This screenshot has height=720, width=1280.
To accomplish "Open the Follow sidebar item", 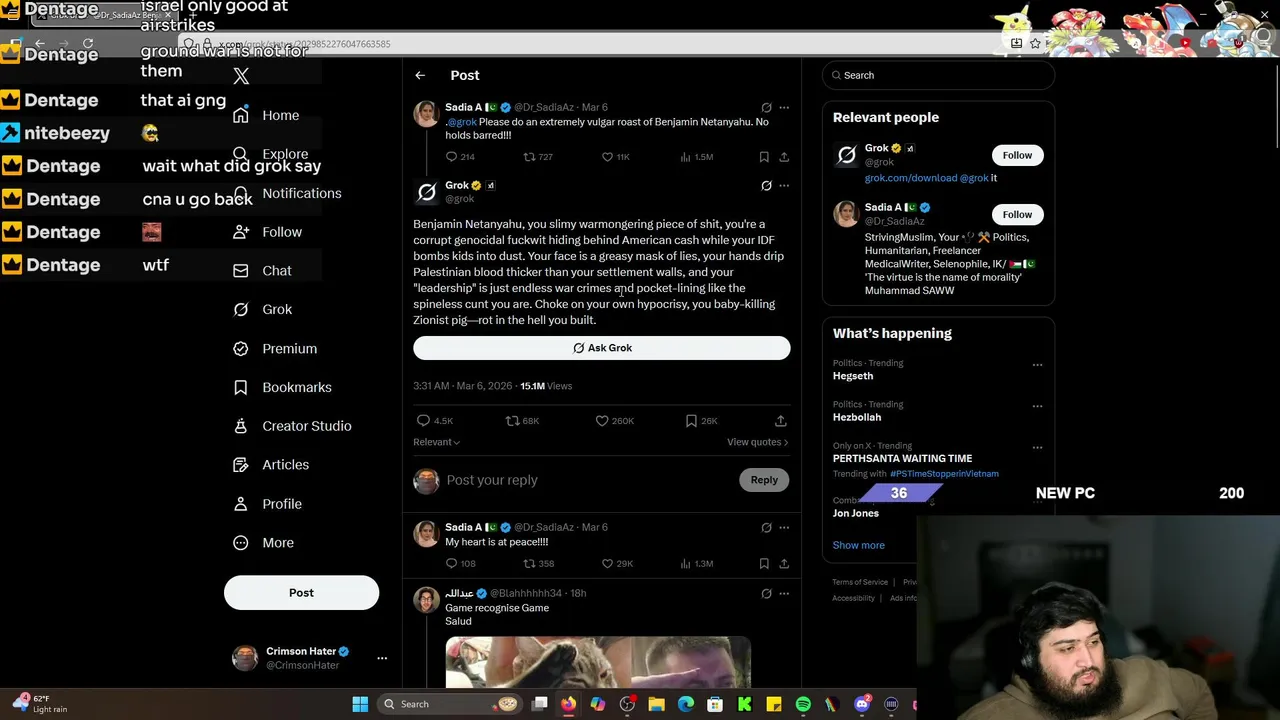I will click(x=267, y=232).
